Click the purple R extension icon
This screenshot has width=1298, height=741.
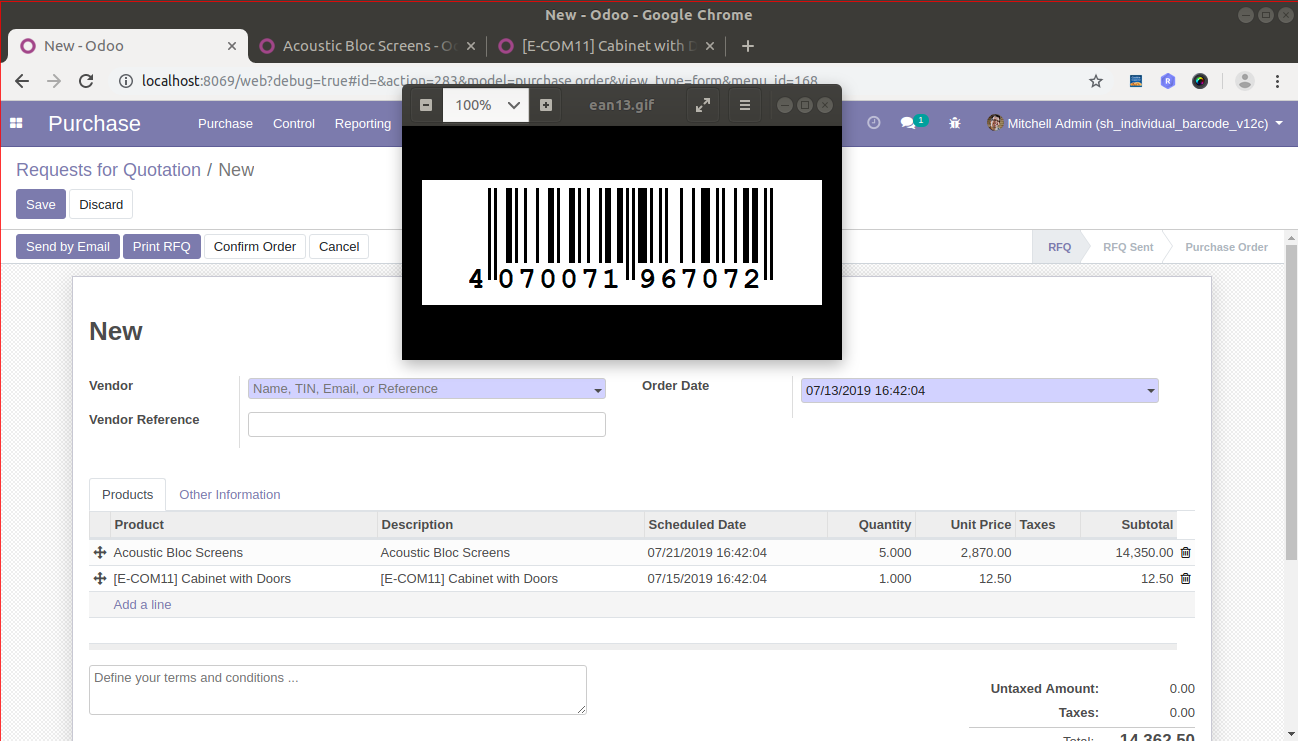[1168, 81]
